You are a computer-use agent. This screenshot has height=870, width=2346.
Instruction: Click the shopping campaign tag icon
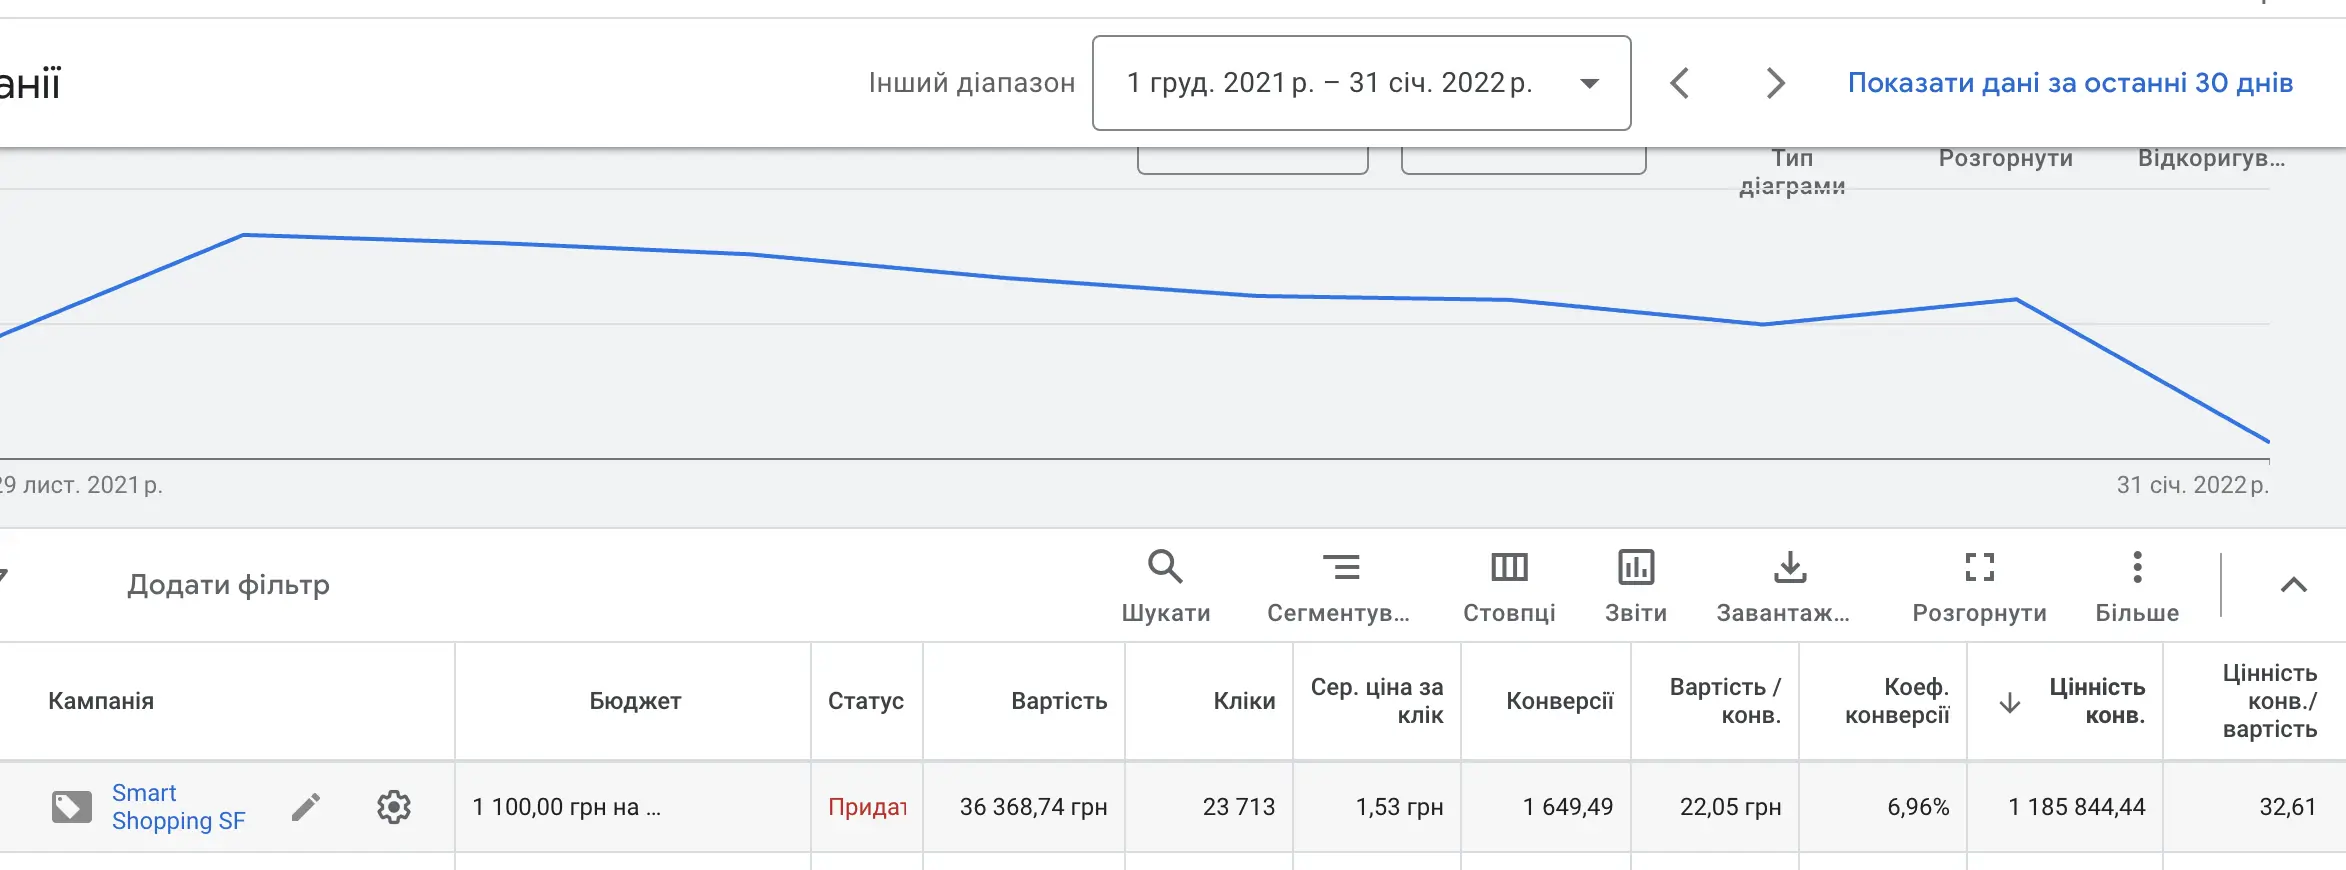click(71, 807)
